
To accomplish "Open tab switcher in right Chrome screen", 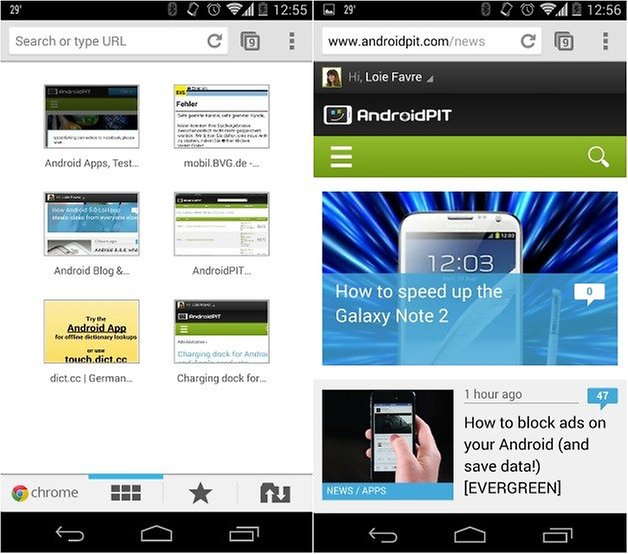I will [x=564, y=41].
